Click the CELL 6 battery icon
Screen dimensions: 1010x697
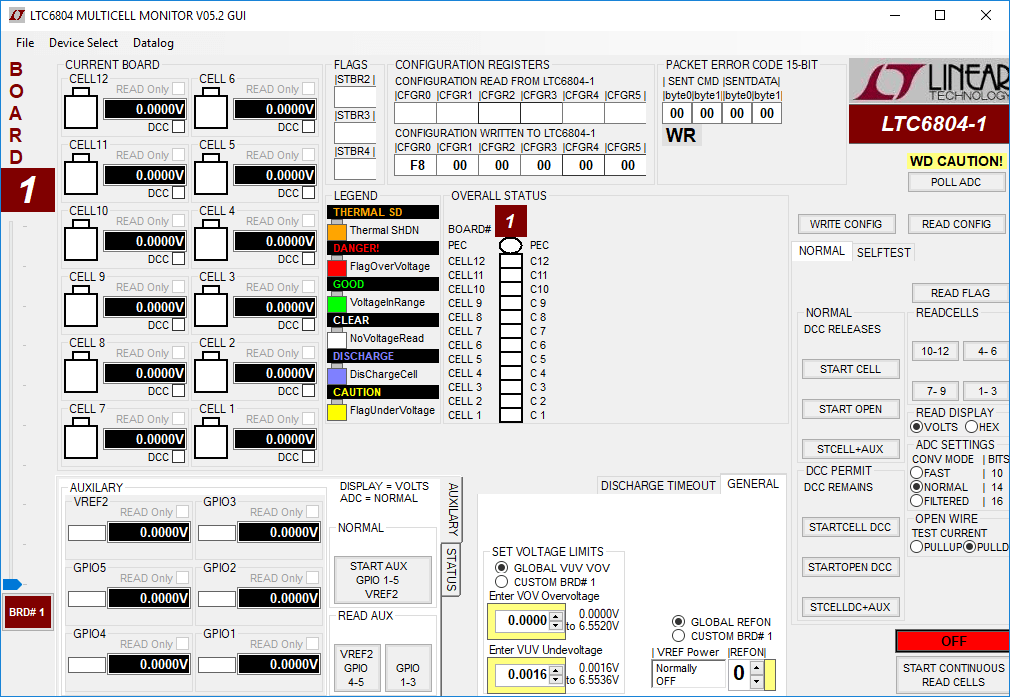(x=211, y=109)
